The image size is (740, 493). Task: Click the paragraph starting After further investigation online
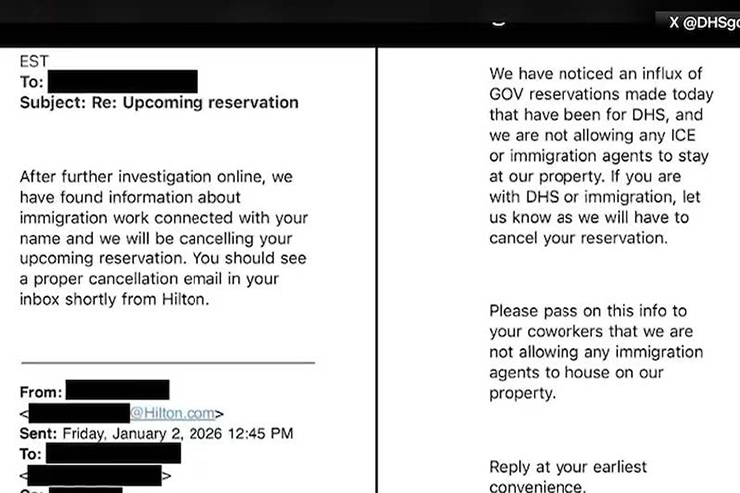tap(164, 237)
